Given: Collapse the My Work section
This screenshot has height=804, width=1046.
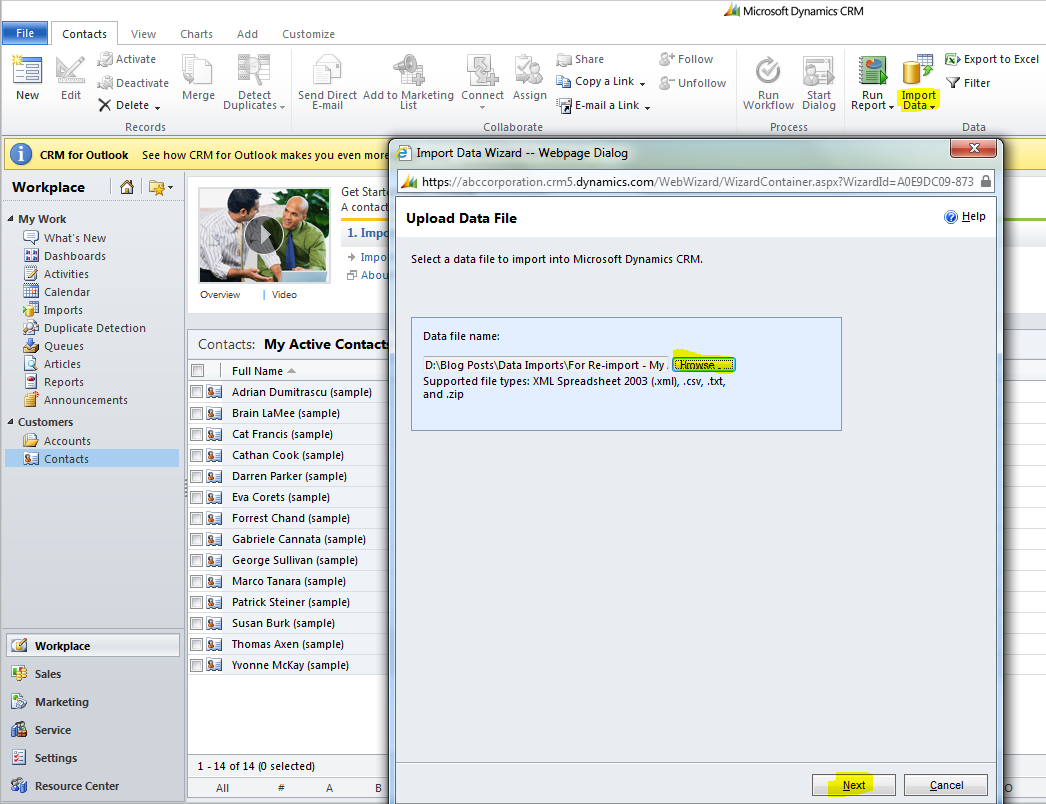Looking at the screenshot, I should tap(11, 219).
